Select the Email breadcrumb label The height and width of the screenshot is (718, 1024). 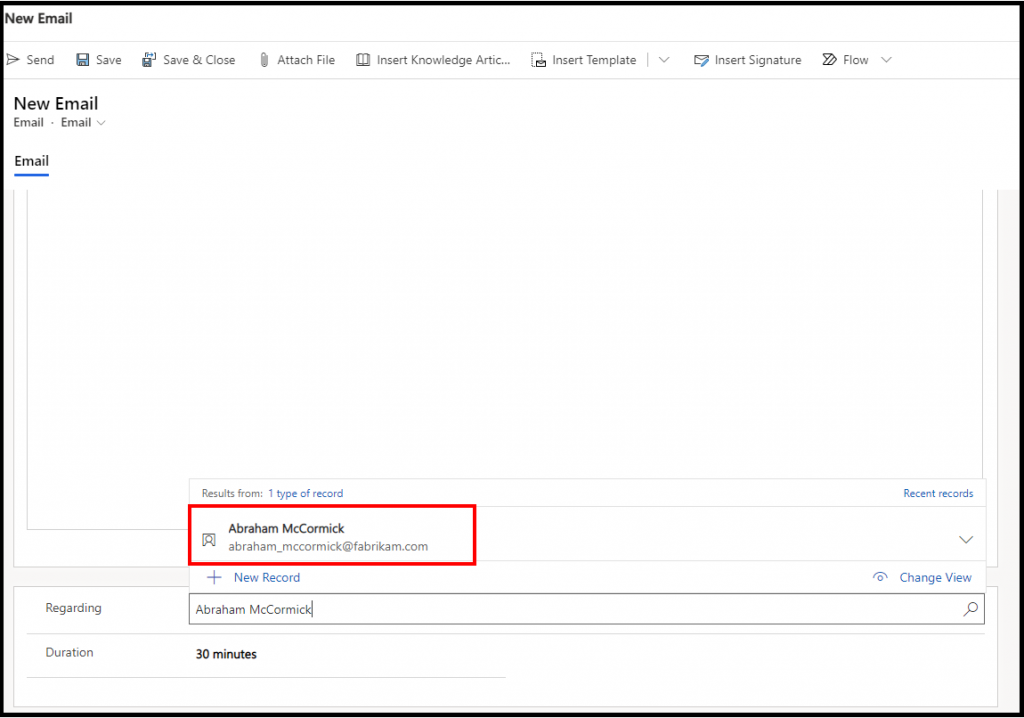point(28,122)
